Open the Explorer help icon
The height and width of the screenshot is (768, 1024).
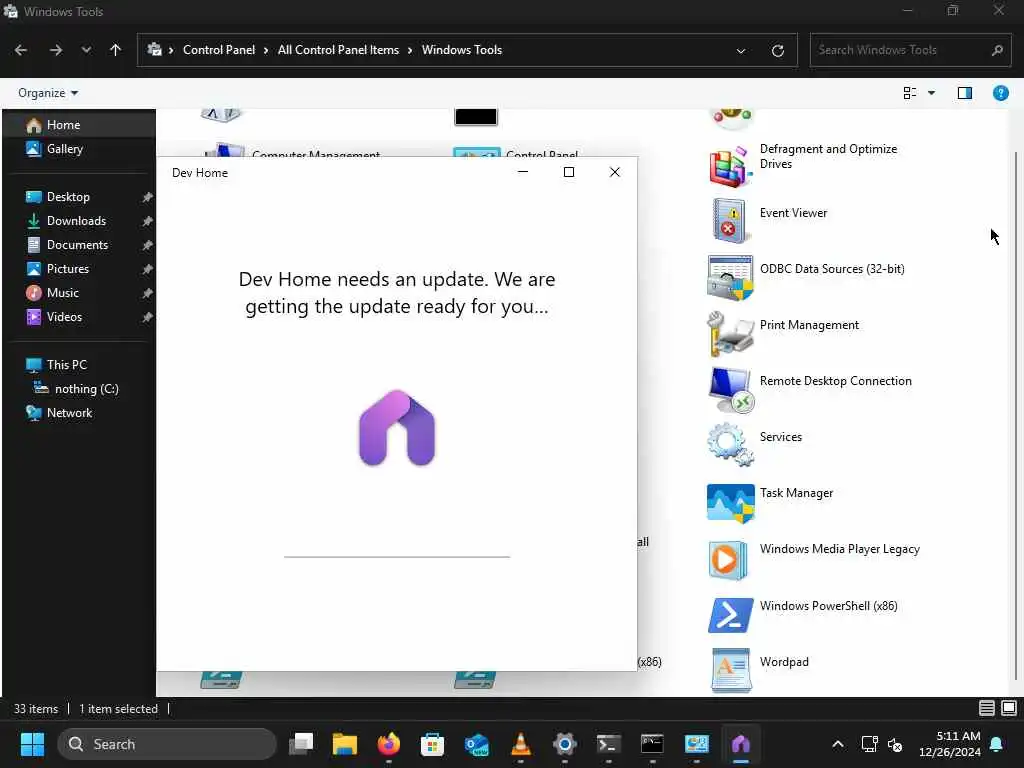tap(1000, 93)
